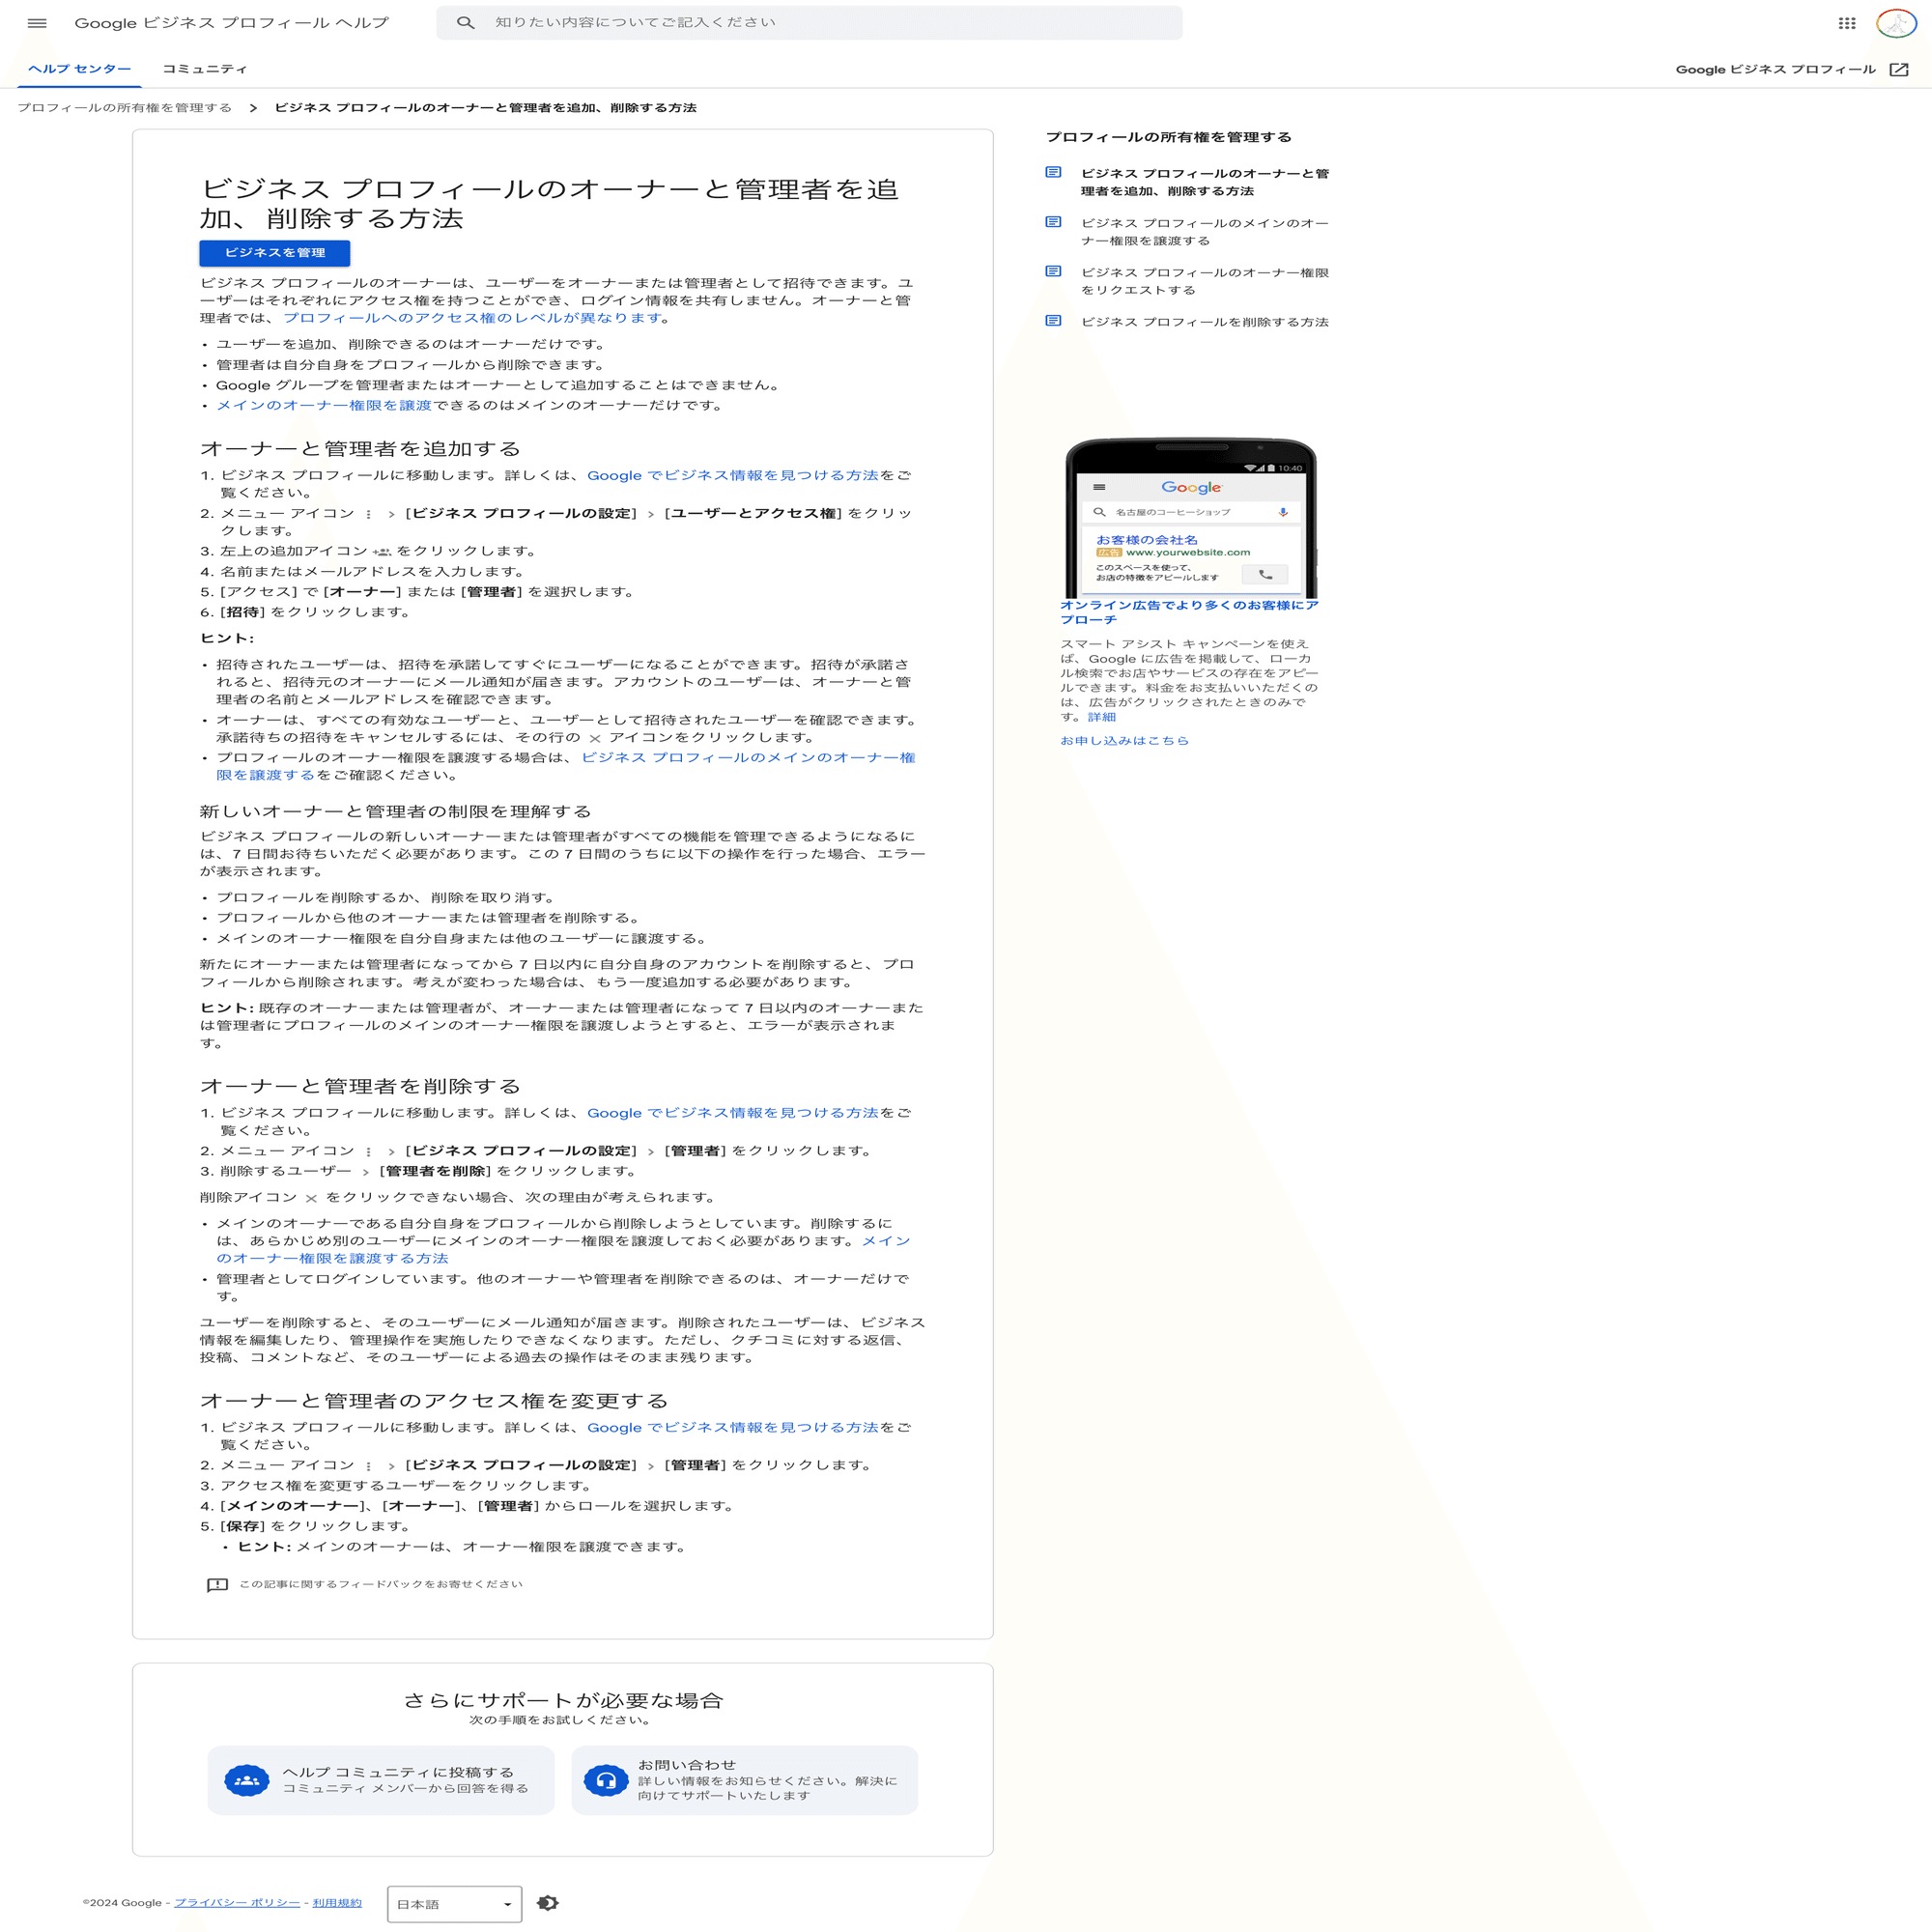The height and width of the screenshot is (1932, 1932).
Task: Click the article feedback icon
Action: (x=217, y=1585)
